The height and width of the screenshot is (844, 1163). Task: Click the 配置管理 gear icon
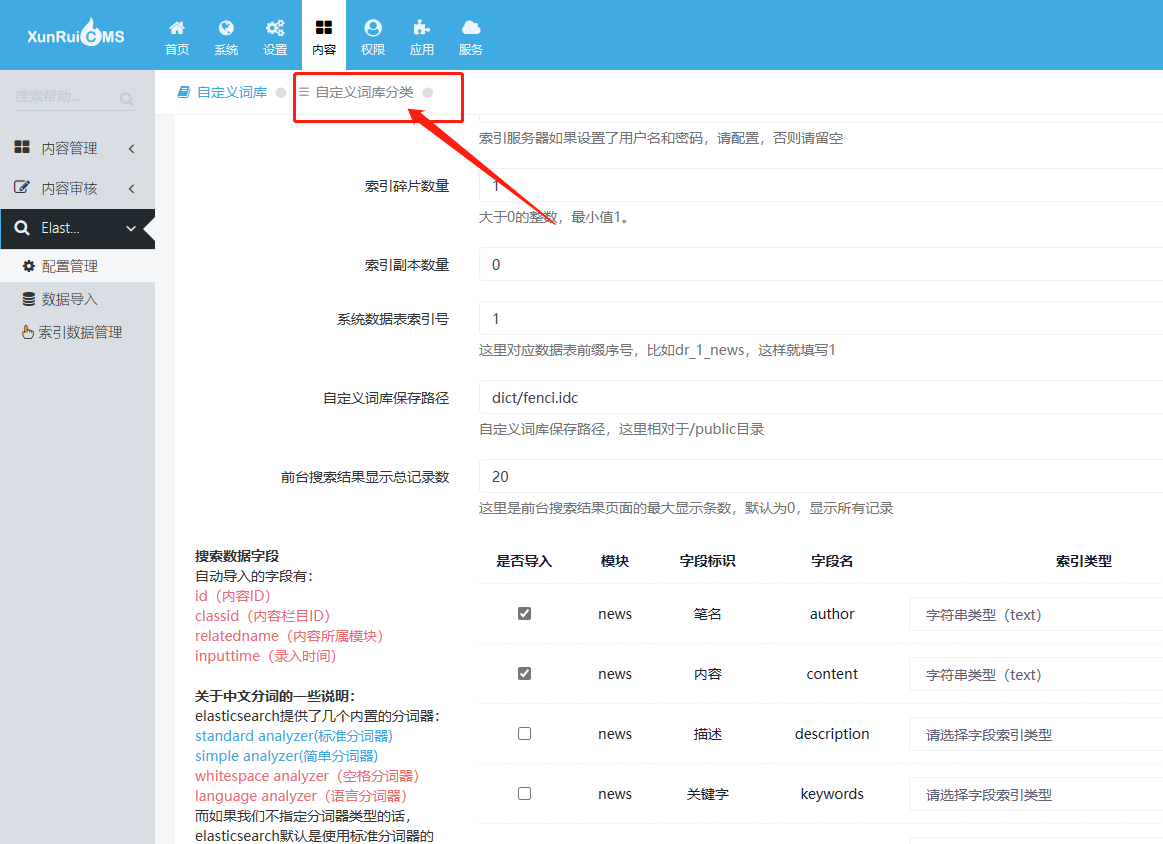pyautogui.click(x=29, y=266)
